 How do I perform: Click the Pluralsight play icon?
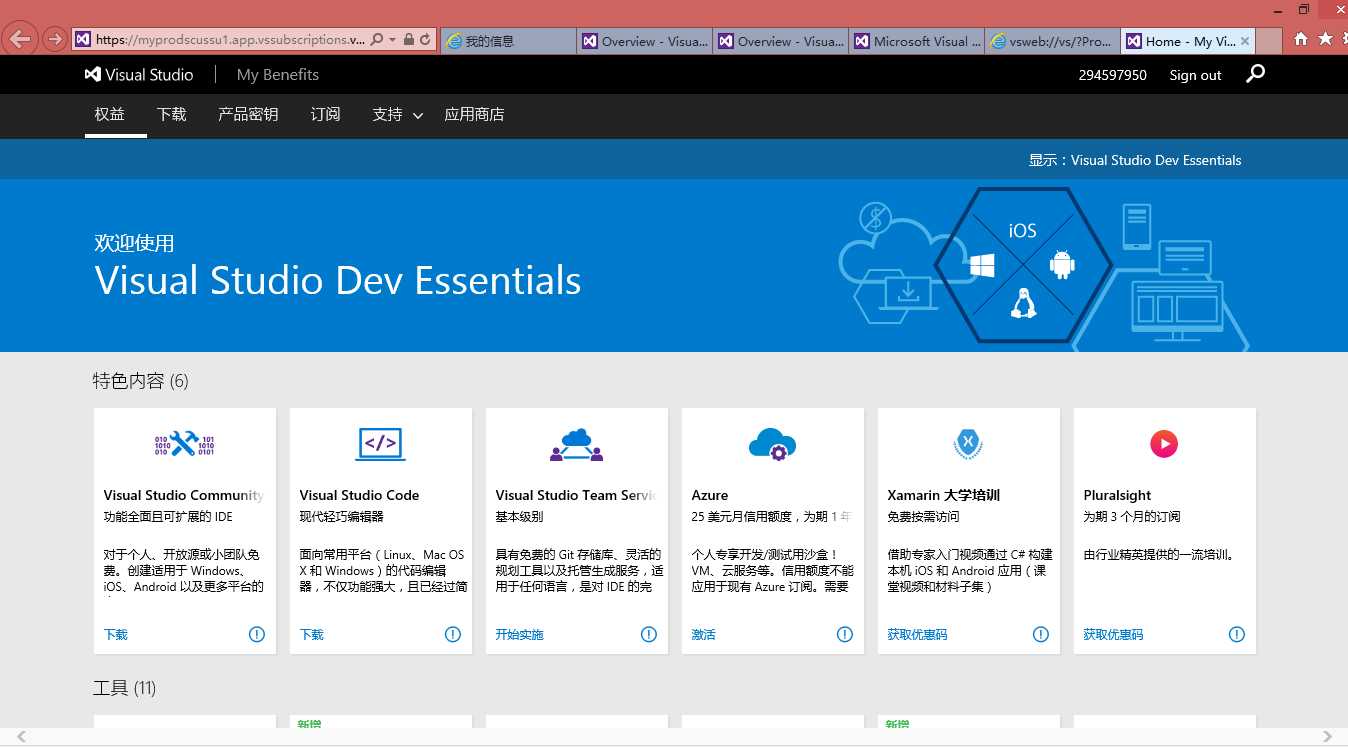point(1164,443)
